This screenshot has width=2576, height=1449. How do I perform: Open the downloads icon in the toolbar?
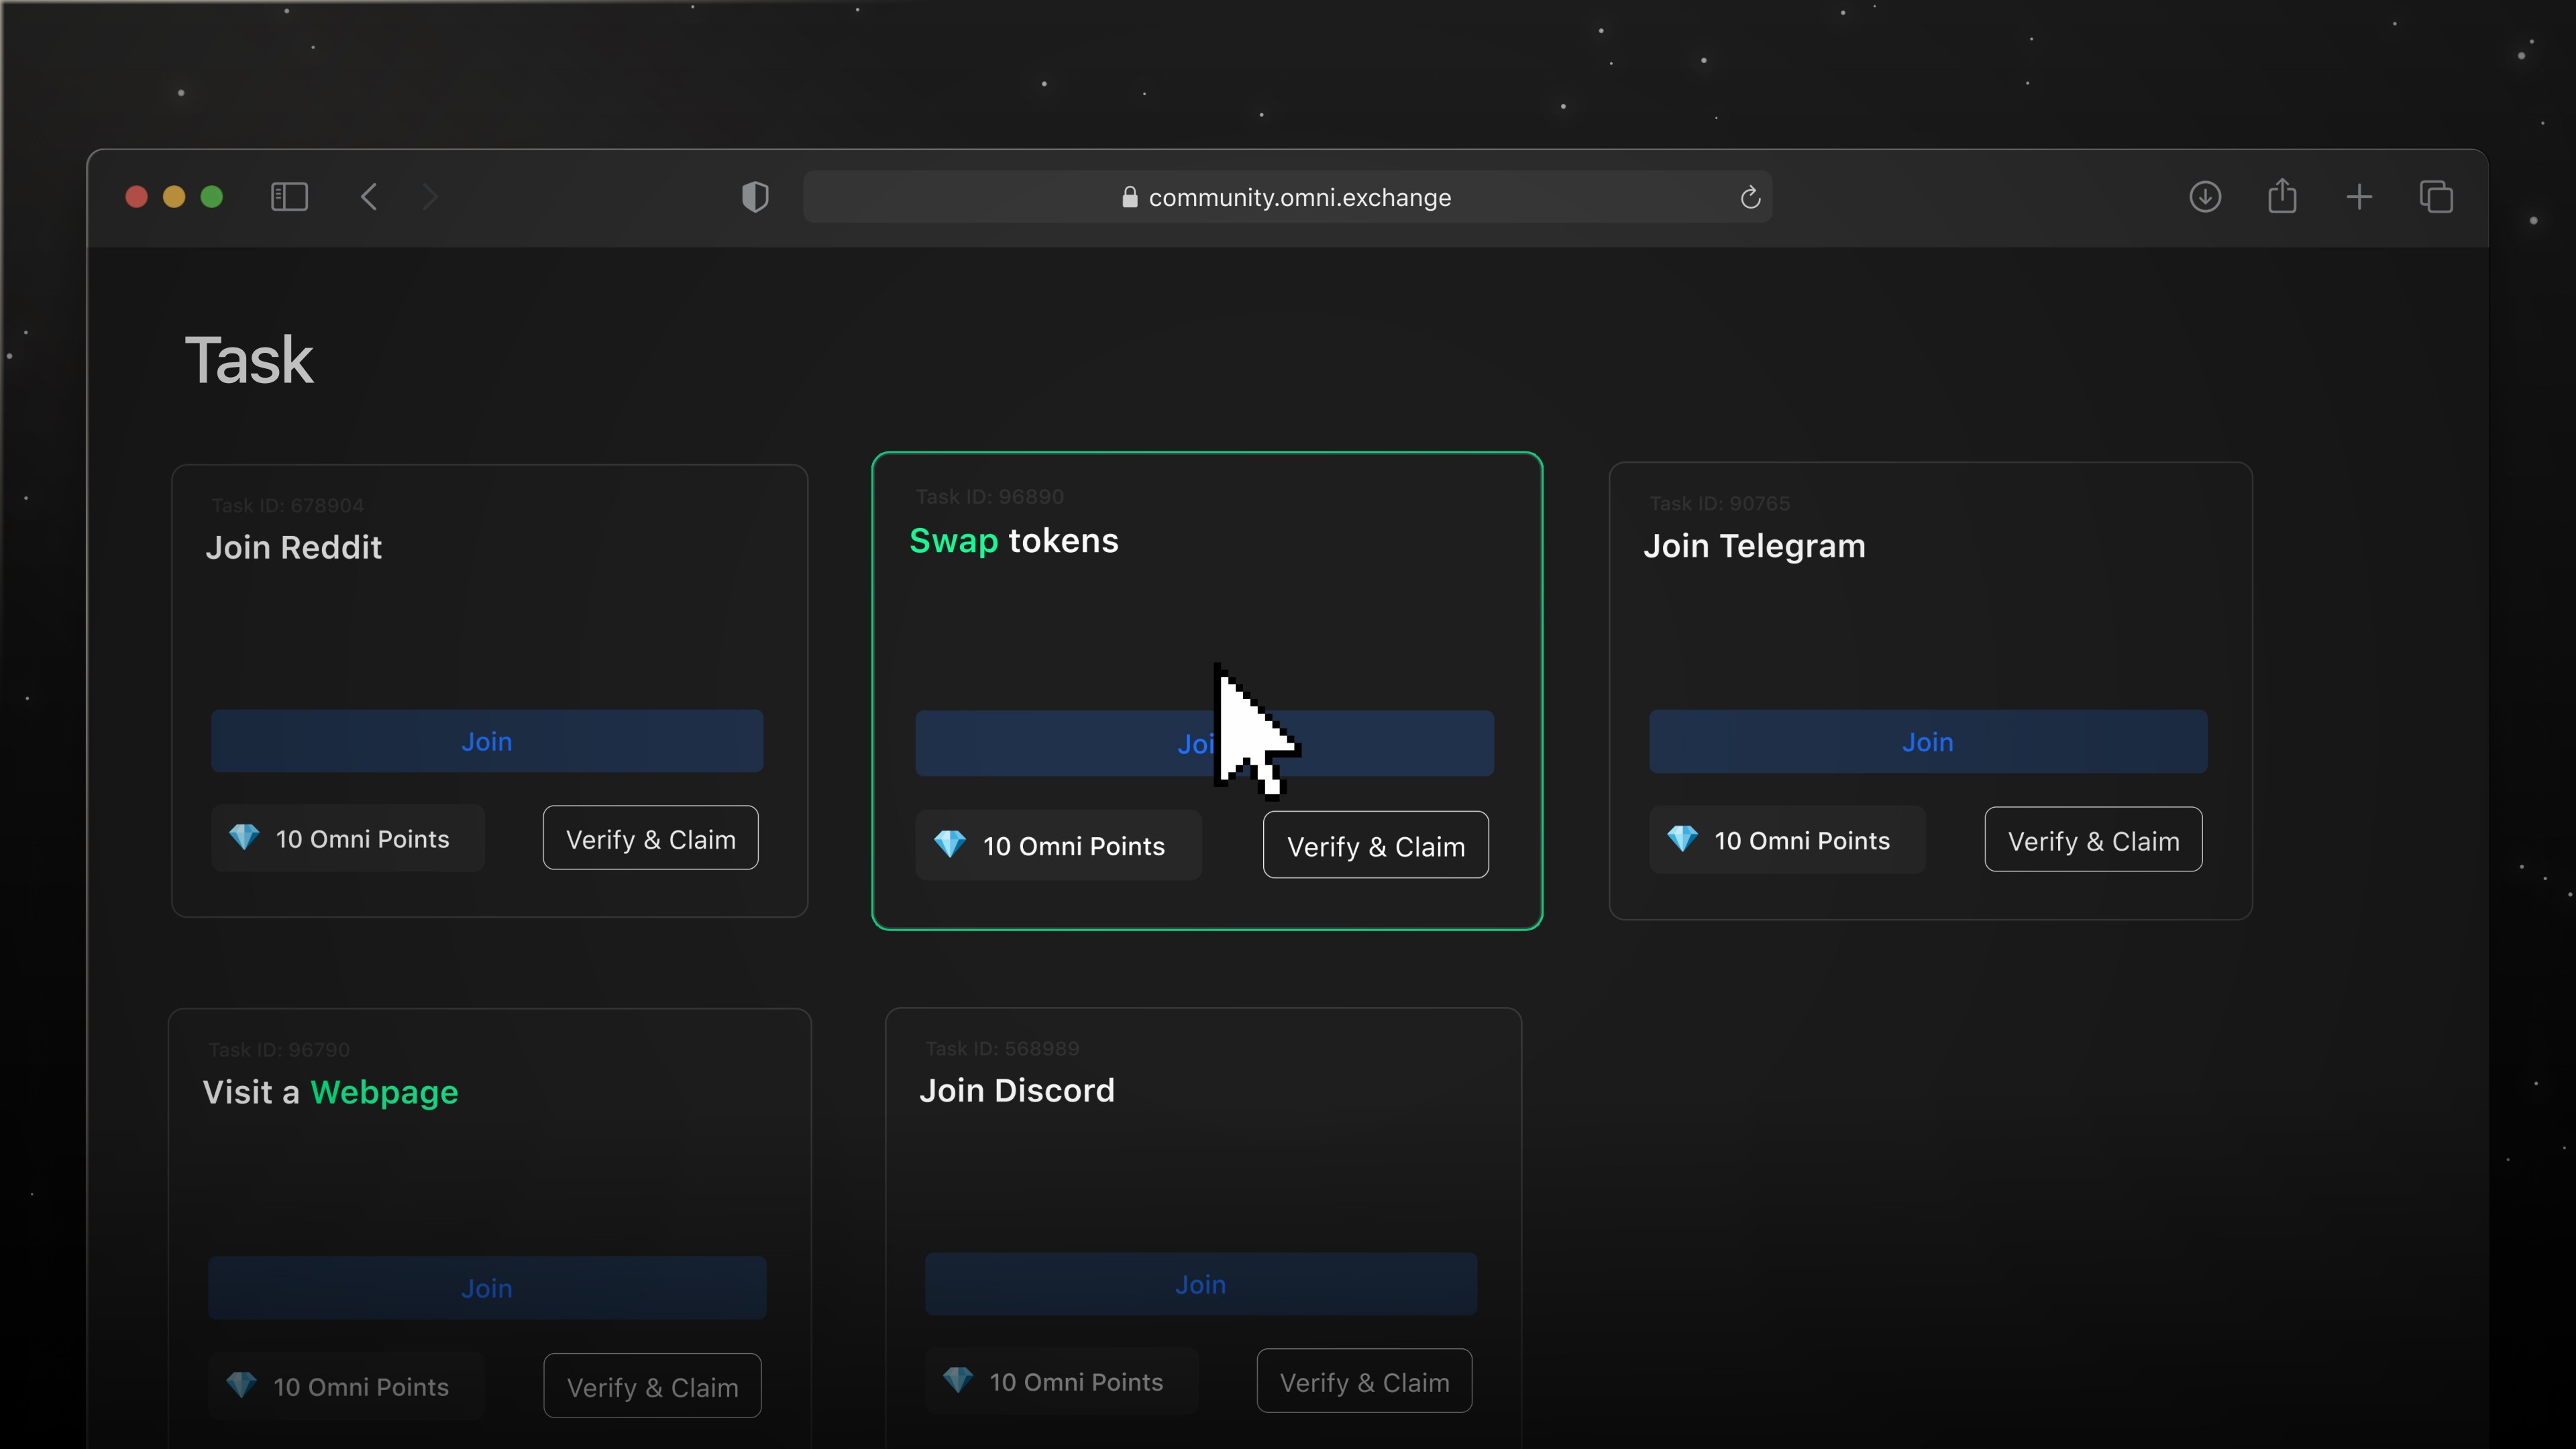tap(2205, 196)
